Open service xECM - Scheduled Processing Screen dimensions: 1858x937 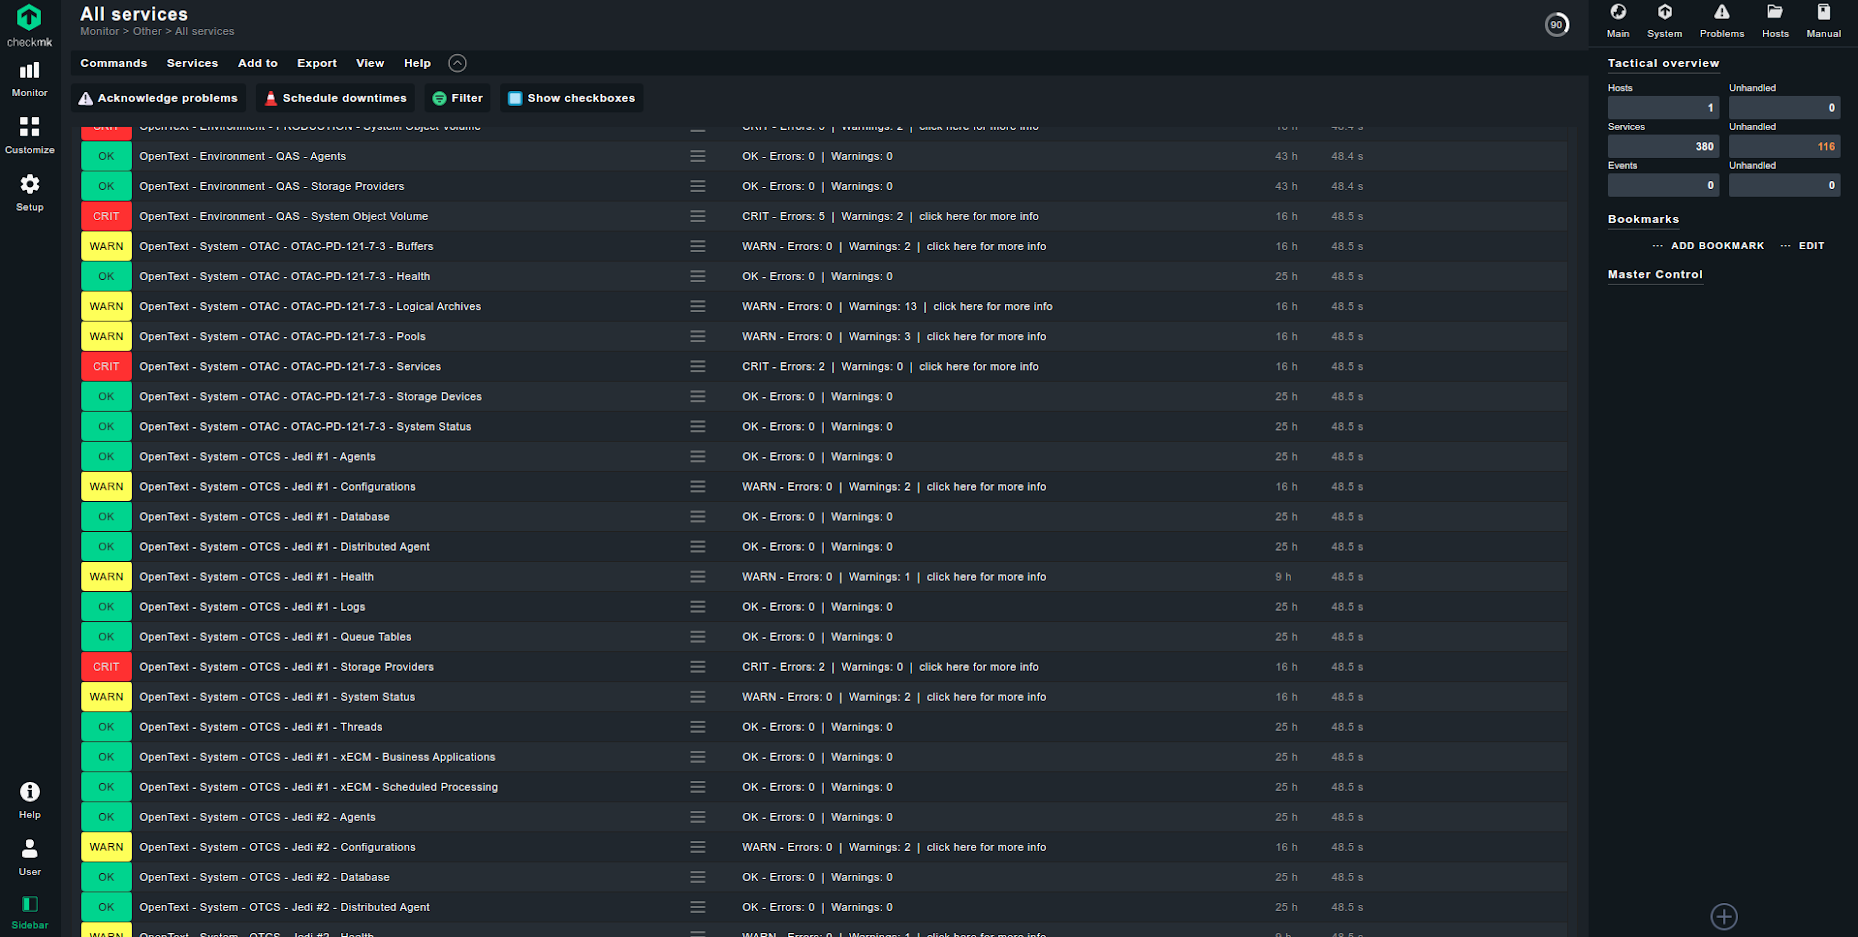(x=318, y=787)
